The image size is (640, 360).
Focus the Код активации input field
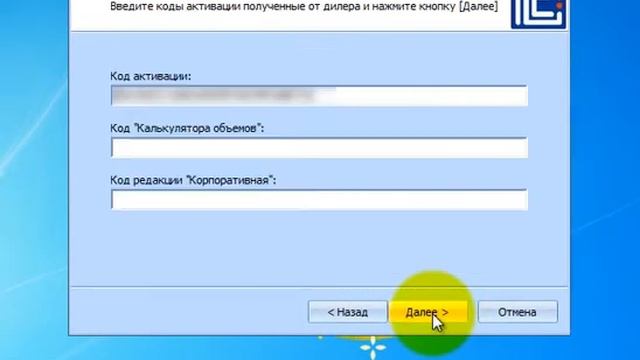pos(319,96)
